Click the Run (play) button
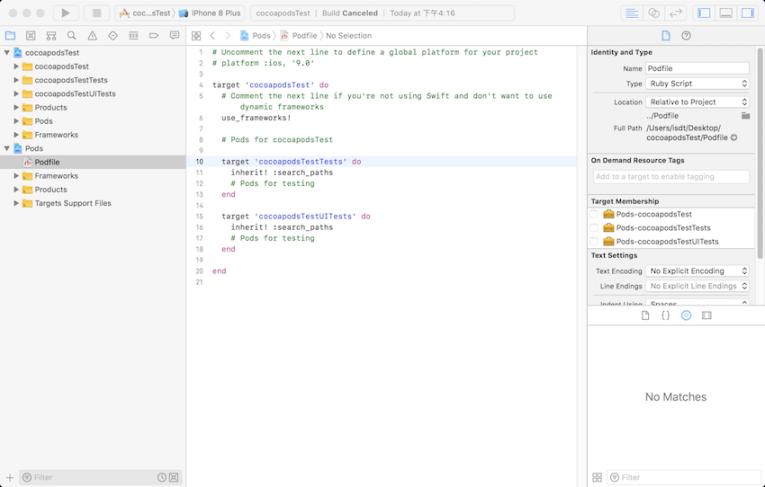This screenshot has height=487, width=765. tap(65, 13)
